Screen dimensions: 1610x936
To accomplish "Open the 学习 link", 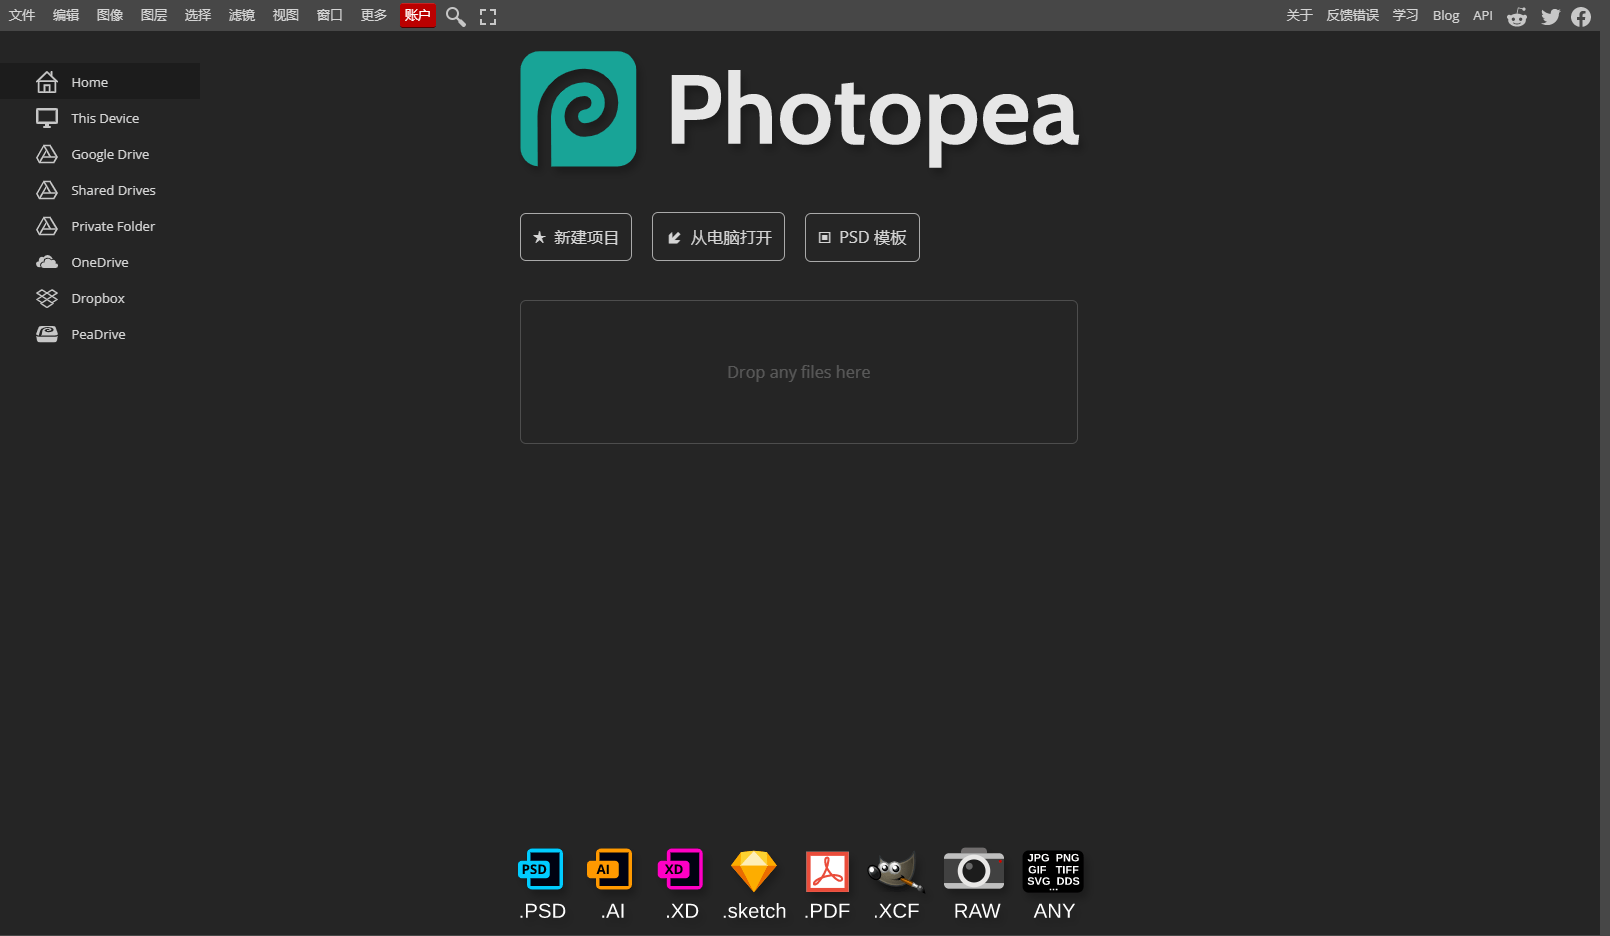I will tap(1405, 15).
